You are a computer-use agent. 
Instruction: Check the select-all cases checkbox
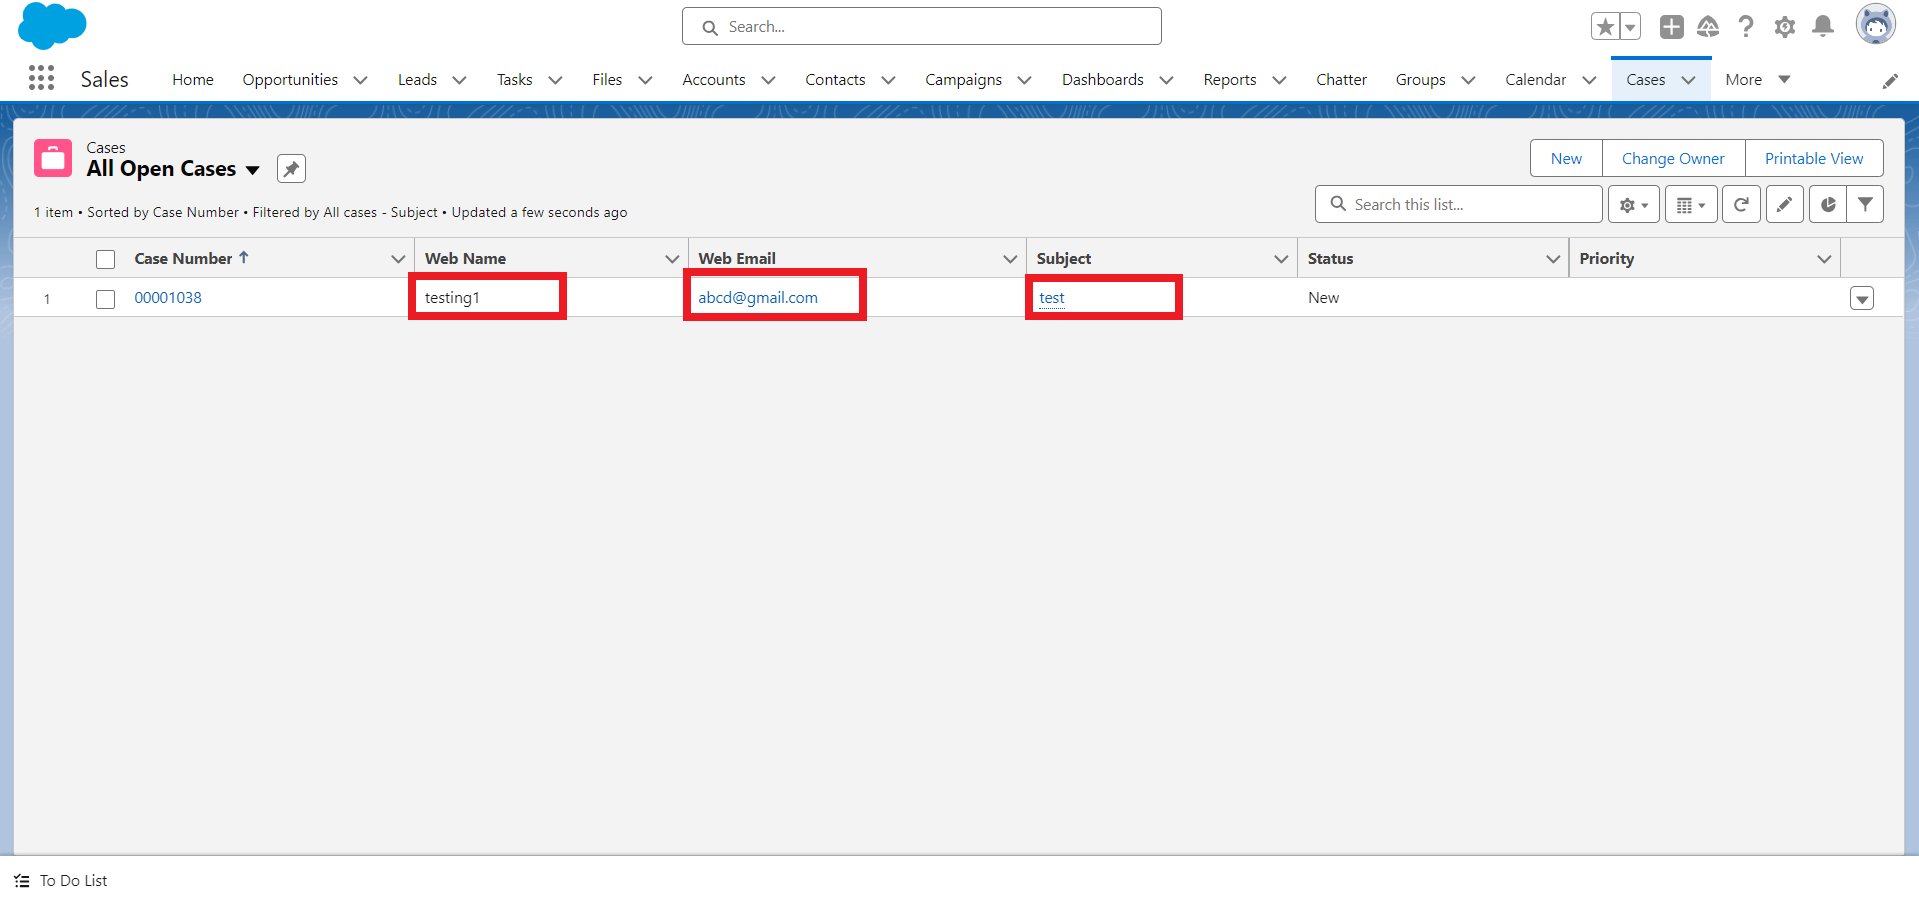(106, 259)
